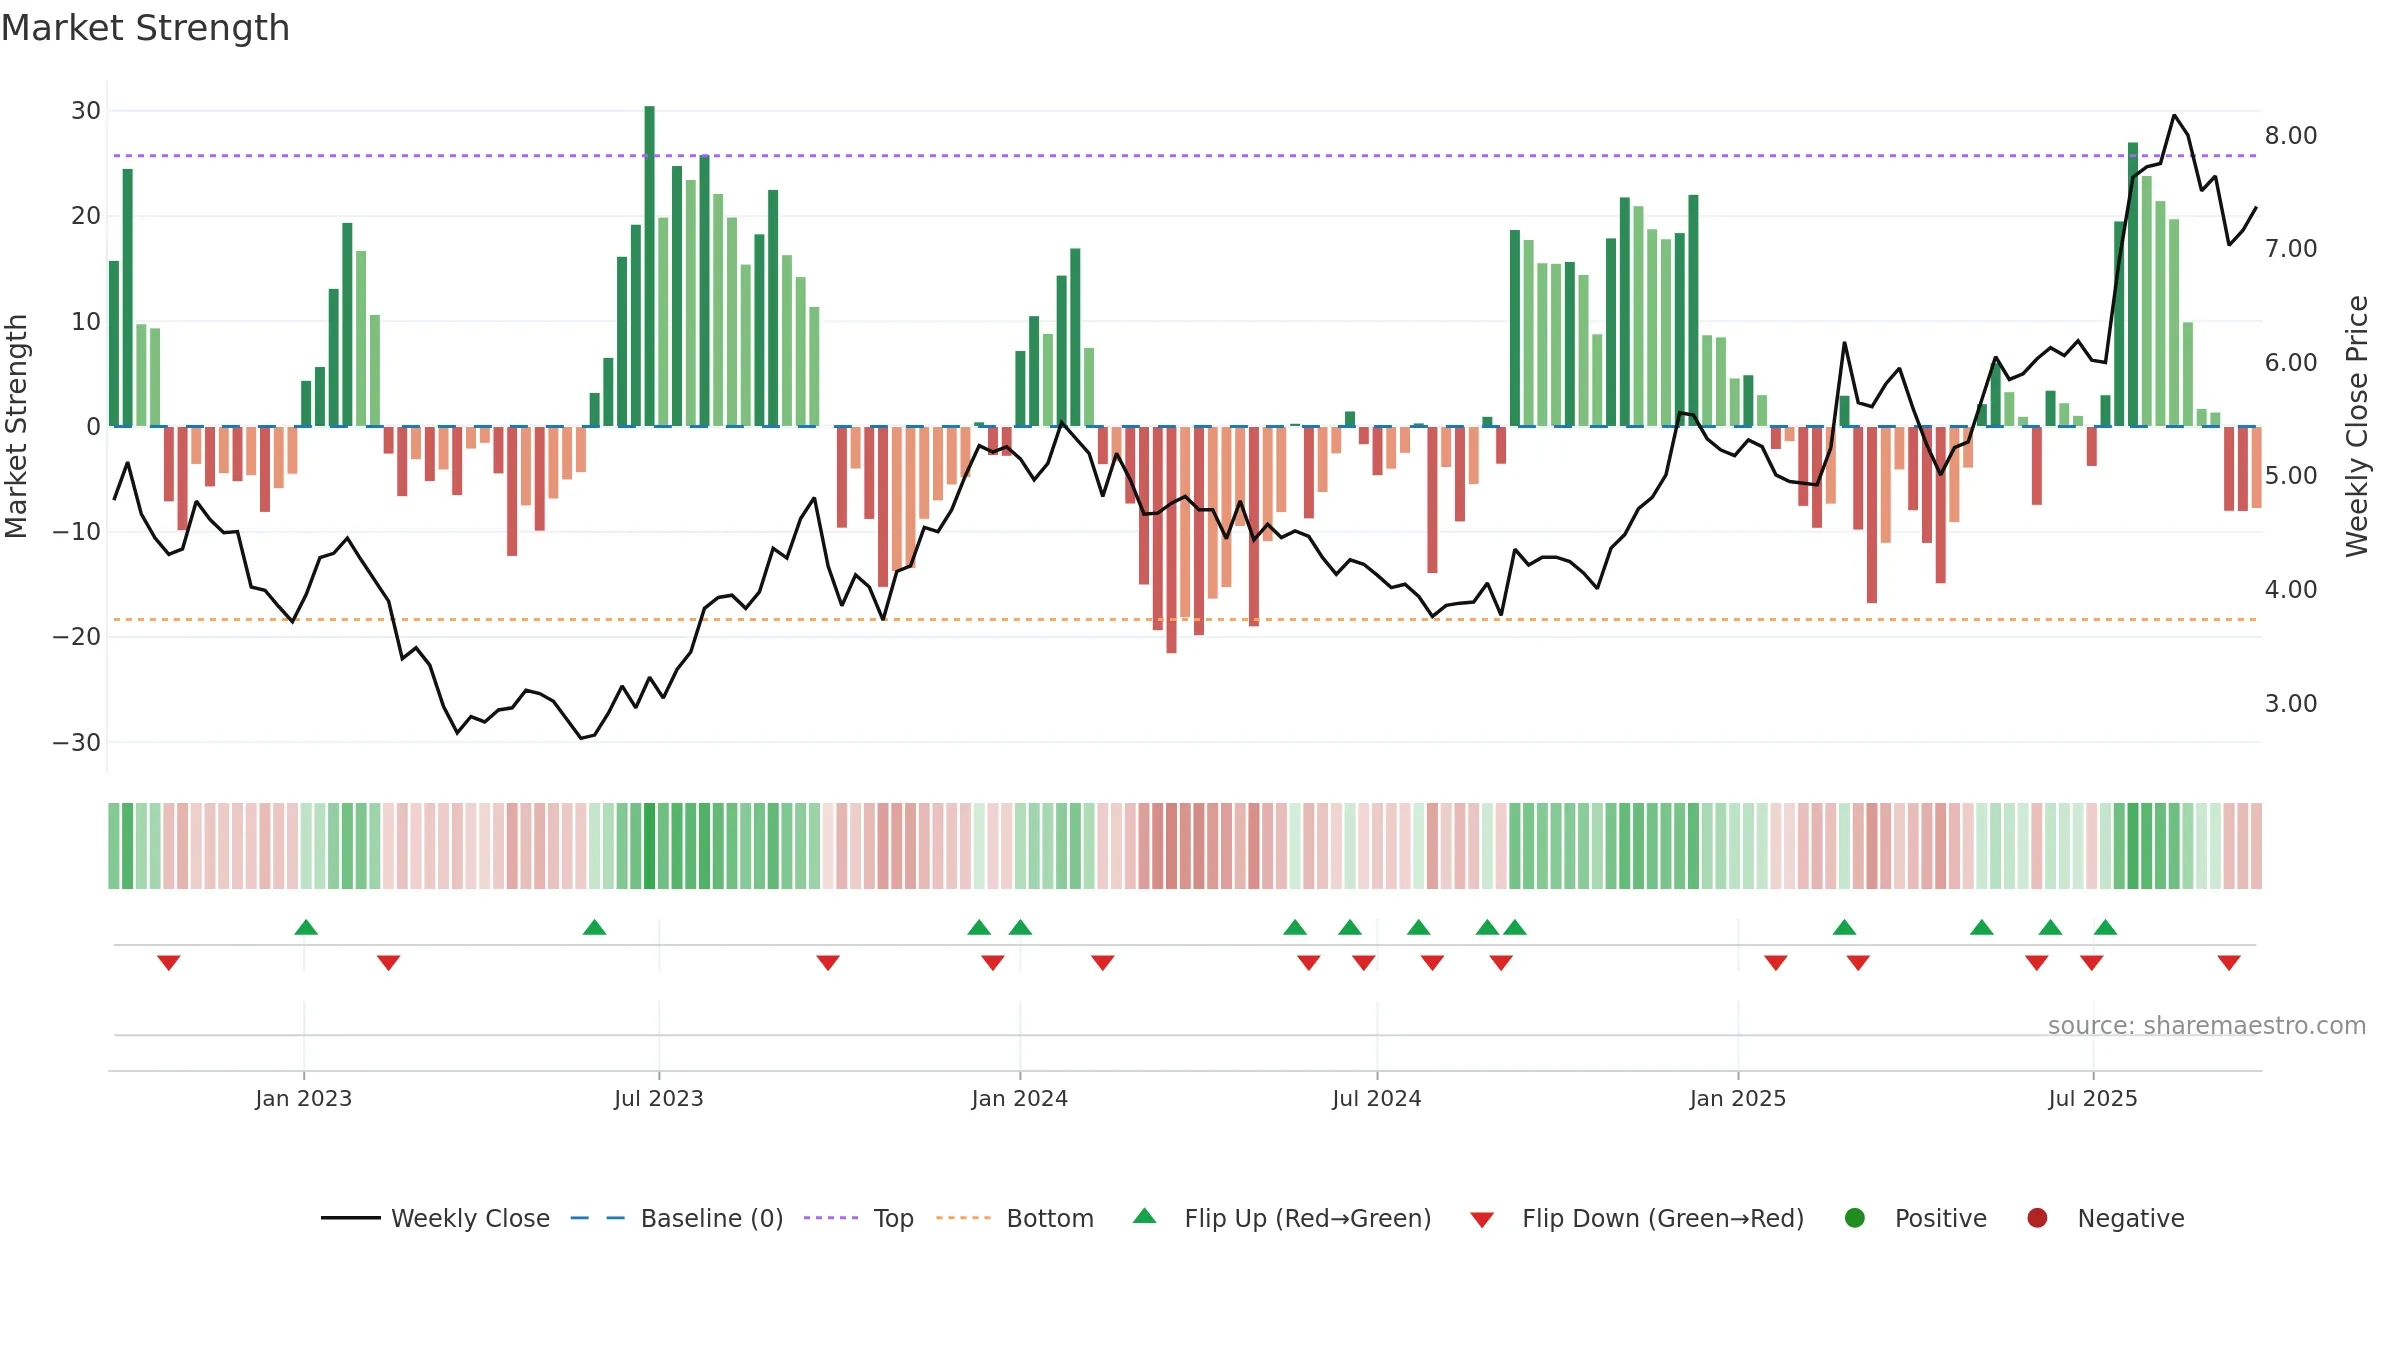This screenshot has height=1350, width=2400.
Task: Click the green Flip Up legend triangle icon
Action: (1145, 1216)
